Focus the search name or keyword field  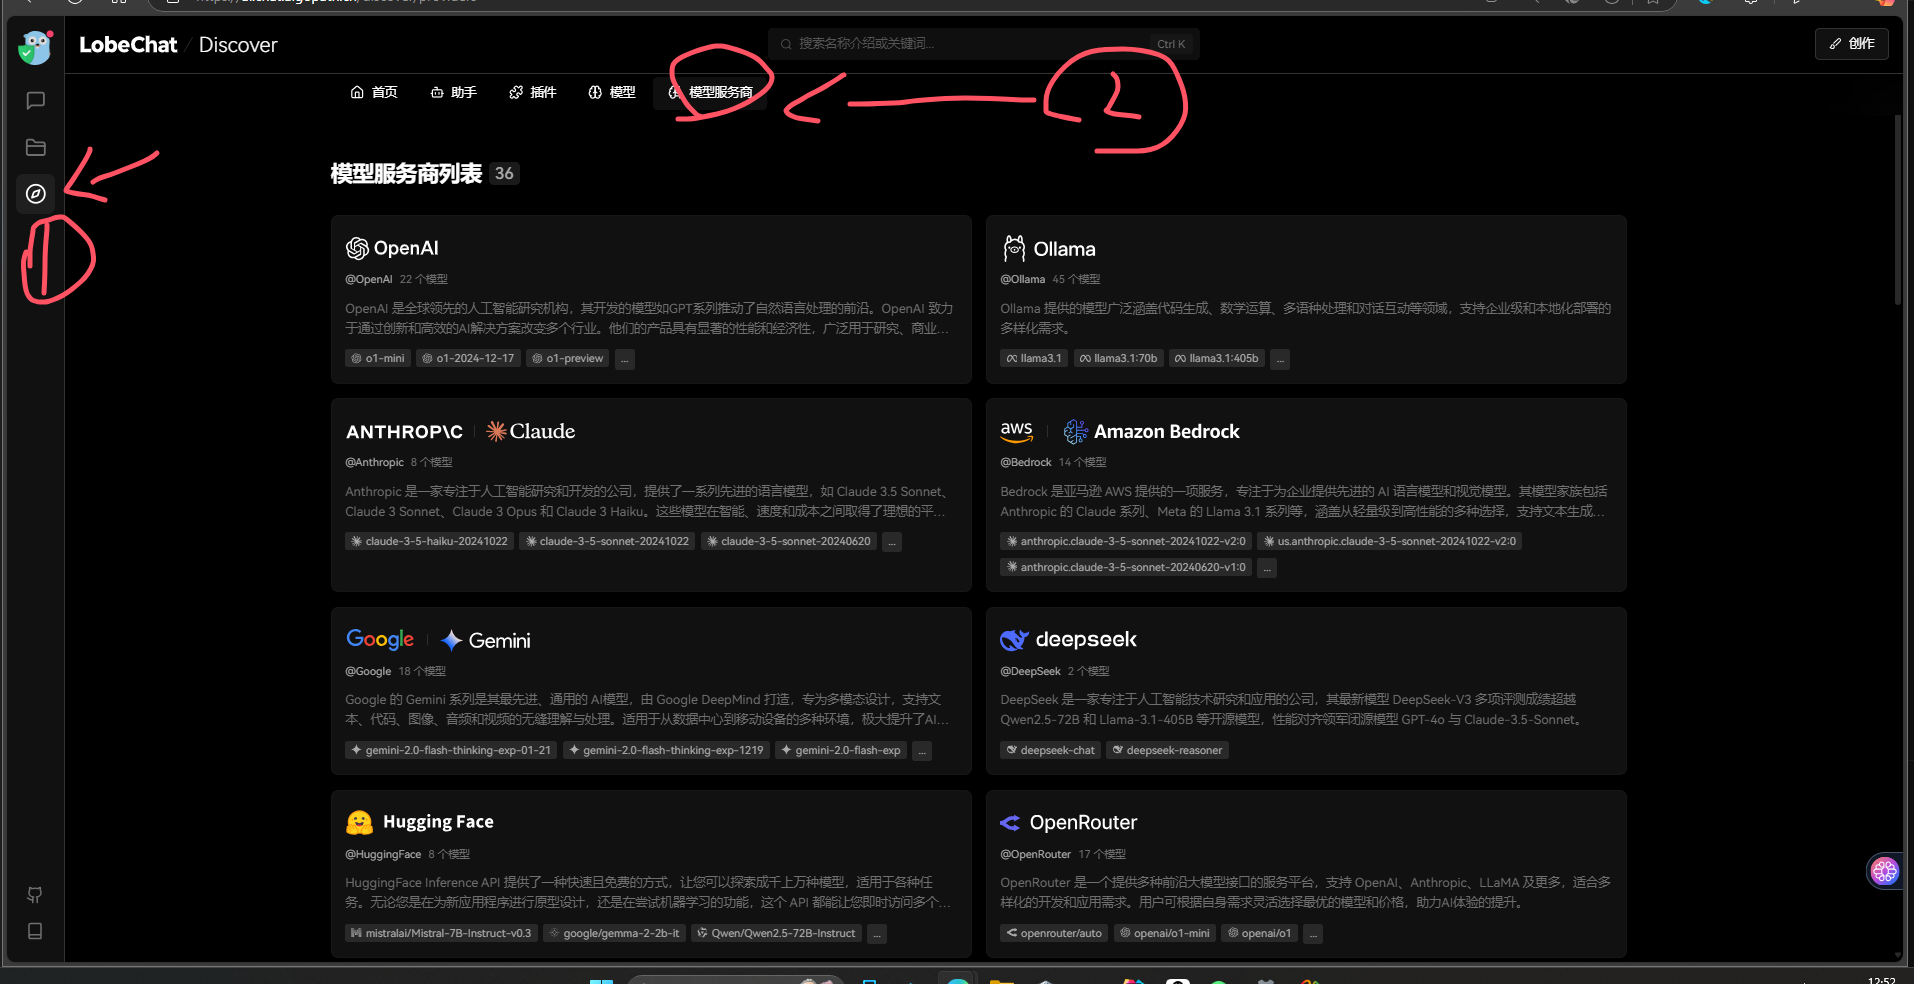[x=984, y=44]
